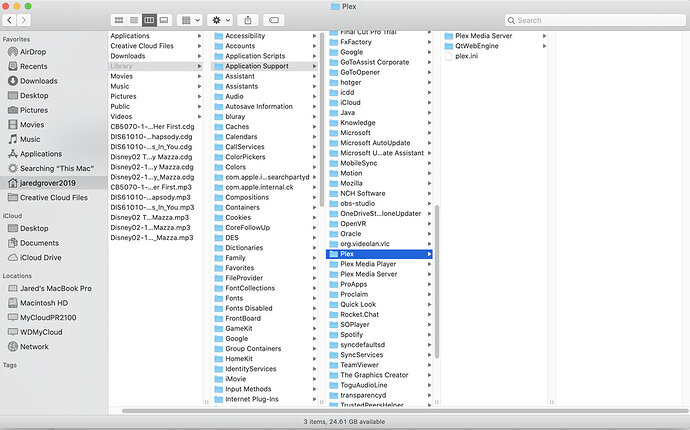Expand the Videos folder arrow

pos(199,117)
